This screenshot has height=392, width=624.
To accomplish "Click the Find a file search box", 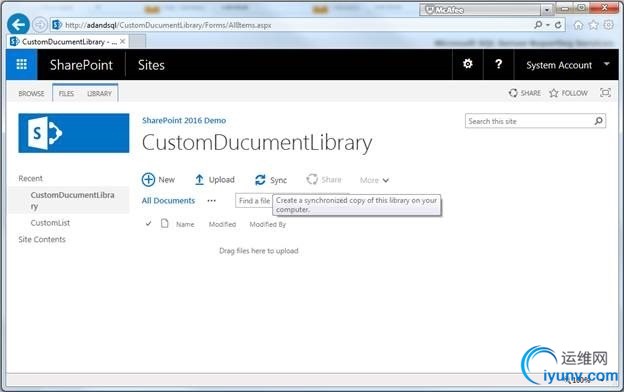I will 254,201.
